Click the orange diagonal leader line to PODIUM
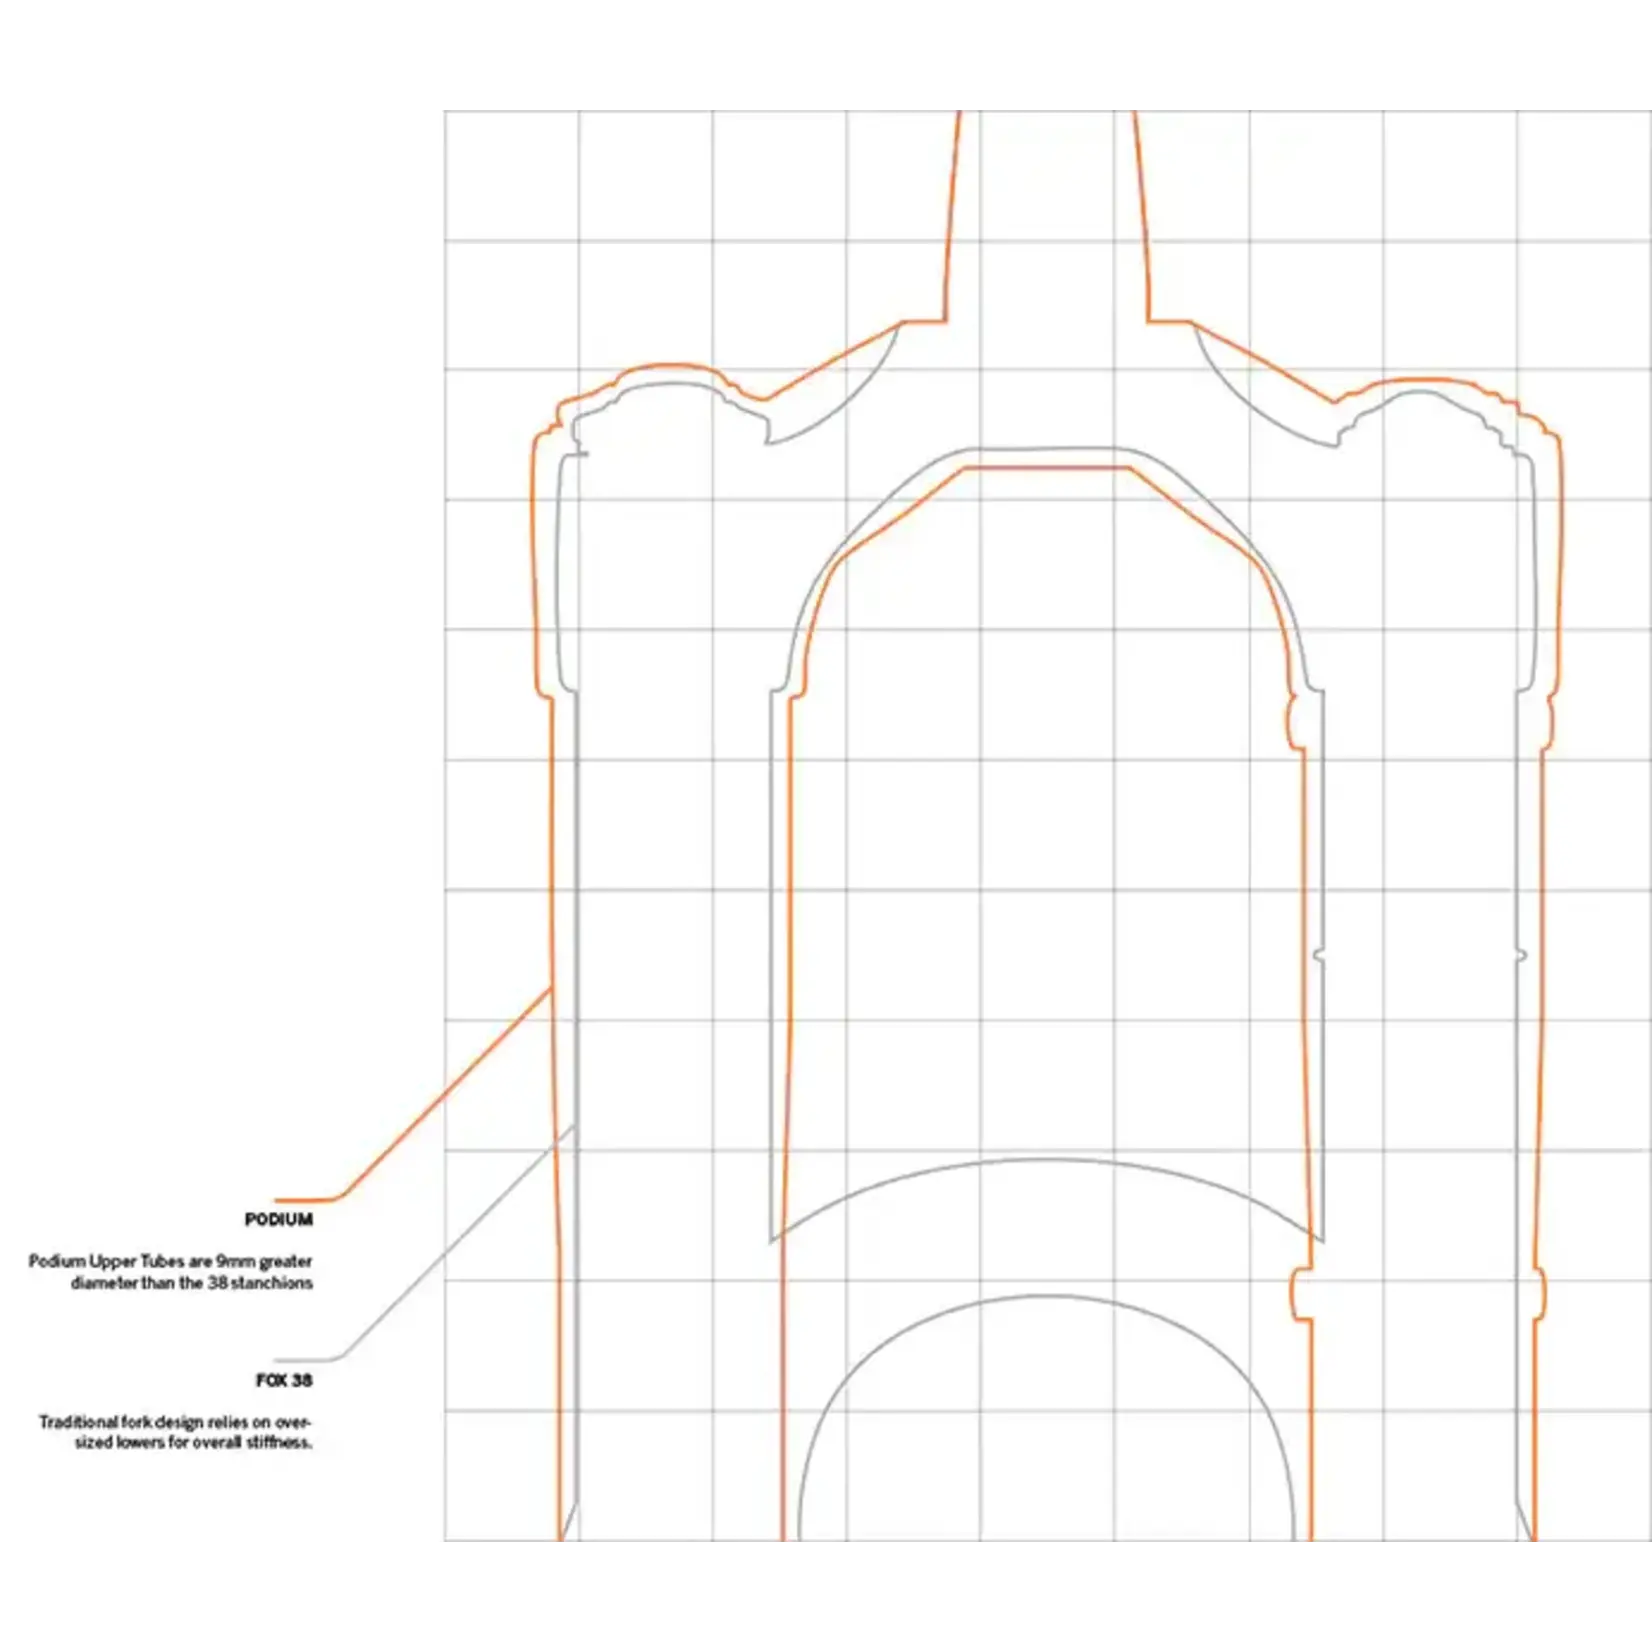Viewport: 1652px width, 1652px height. pyautogui.click(x=445, y=1093)
